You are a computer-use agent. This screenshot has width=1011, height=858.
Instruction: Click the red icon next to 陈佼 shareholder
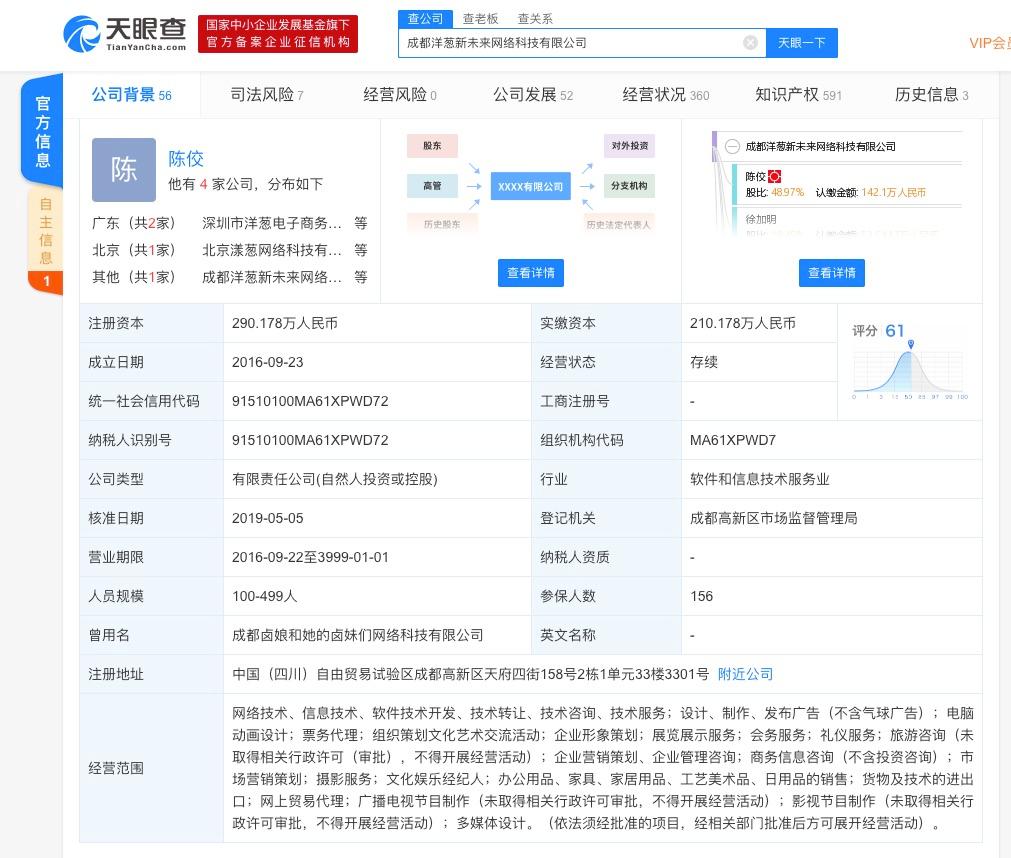pos(774,176)
